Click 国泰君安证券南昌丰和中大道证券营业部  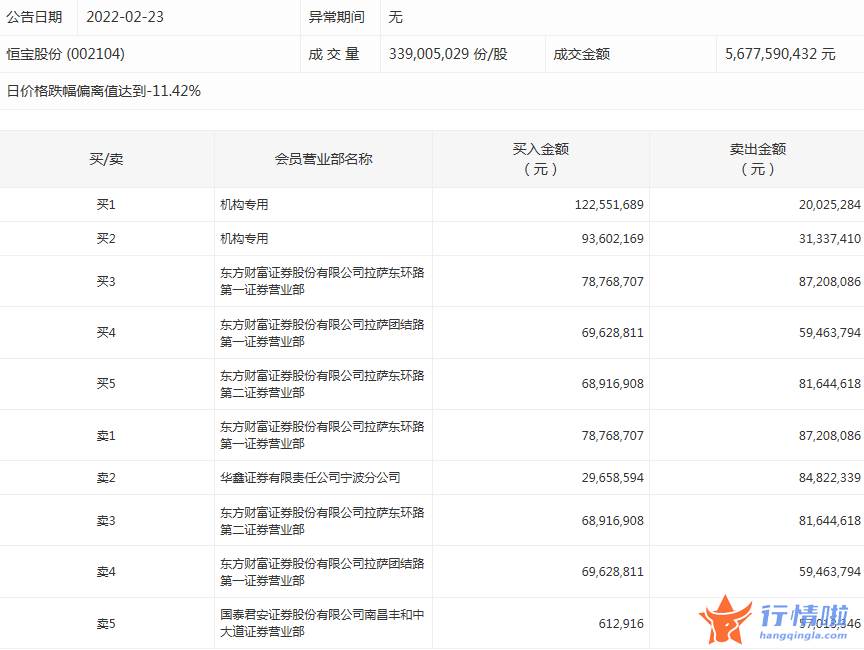(x=322, y=622)
